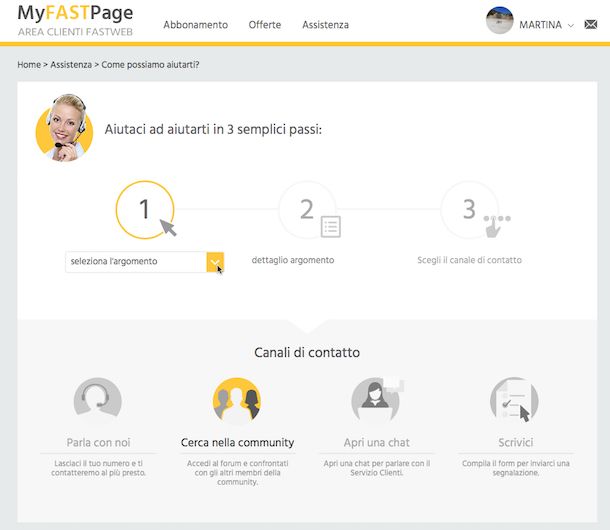The width and height of the screenshot is (610, 530).
Task: Click the 'Canali di contatto' heading
Action: (x=307, y=353)
